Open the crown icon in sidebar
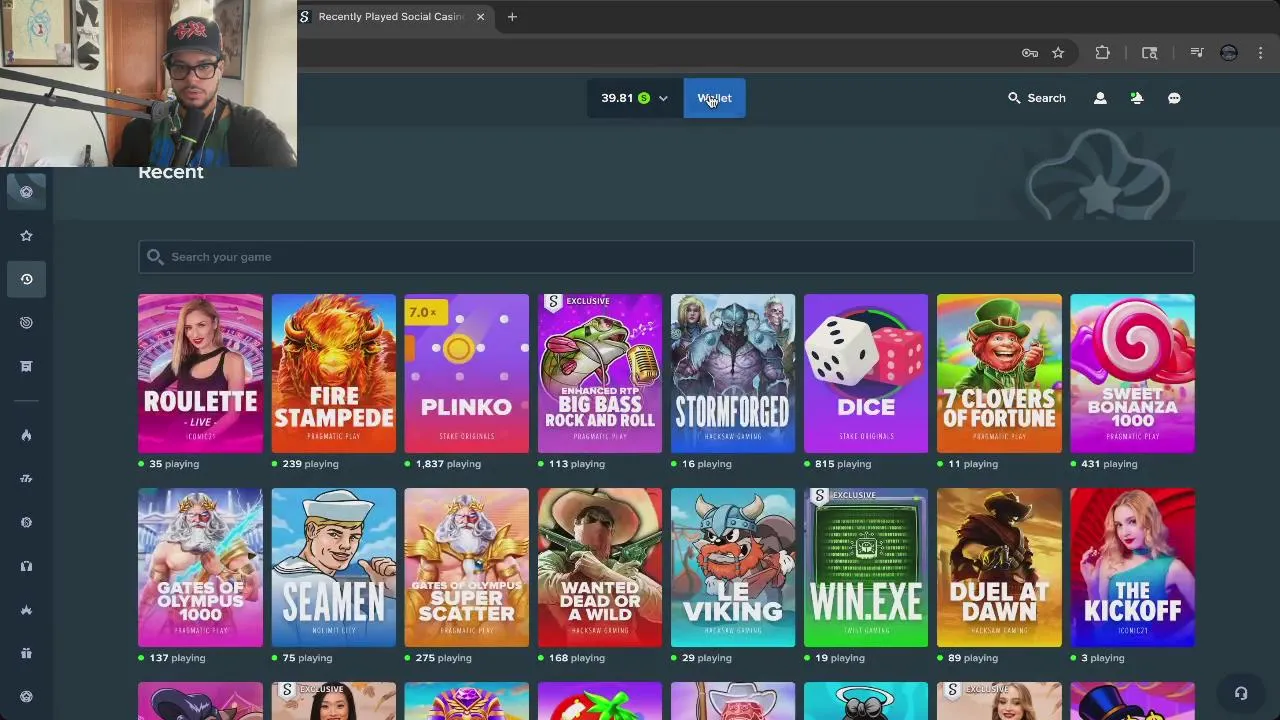The image size is (1280, 720). click(26, 610)
